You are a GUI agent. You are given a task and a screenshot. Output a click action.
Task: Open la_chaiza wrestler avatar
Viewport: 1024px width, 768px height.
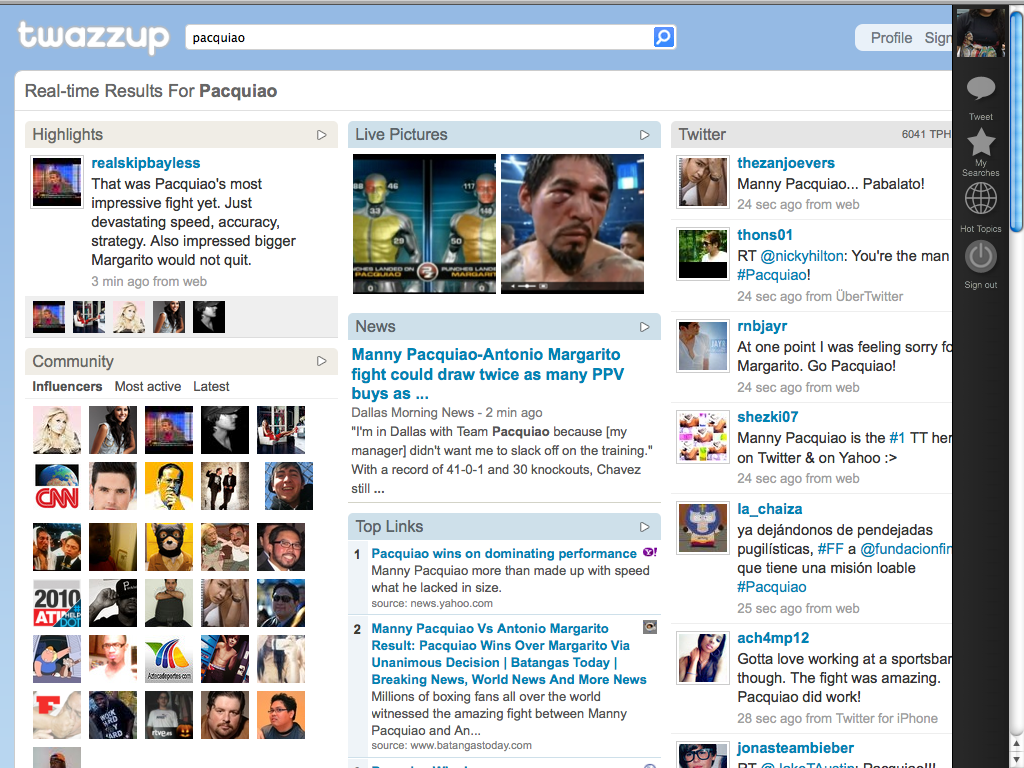click(703, 528)
